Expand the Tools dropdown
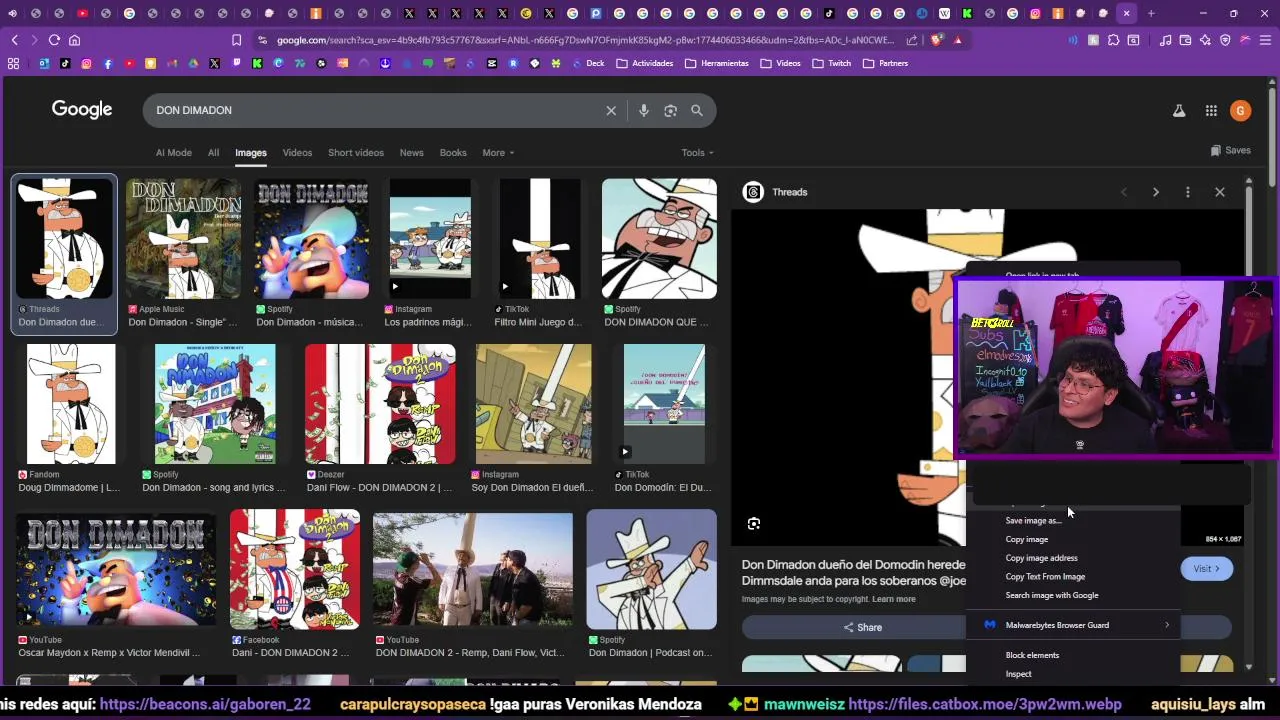The image size is (1280, 720). coord(697,153)
